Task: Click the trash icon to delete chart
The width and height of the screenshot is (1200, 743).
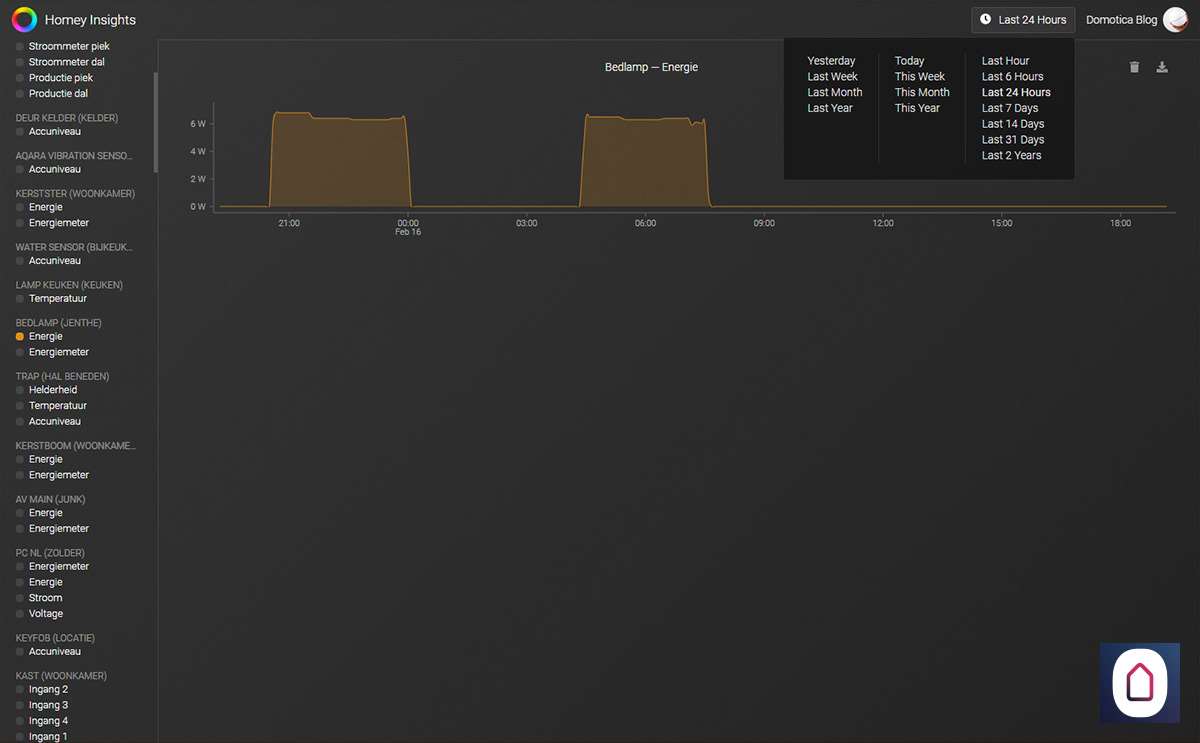Action: coord(1134,67)
